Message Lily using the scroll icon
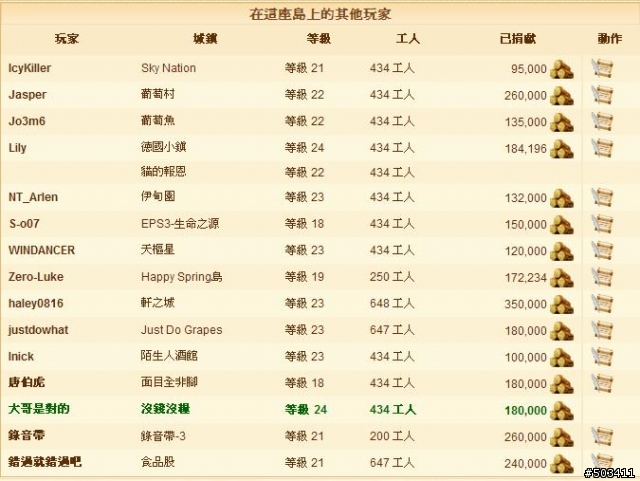This screenshot has width=640, height=481. click(602, 148)
